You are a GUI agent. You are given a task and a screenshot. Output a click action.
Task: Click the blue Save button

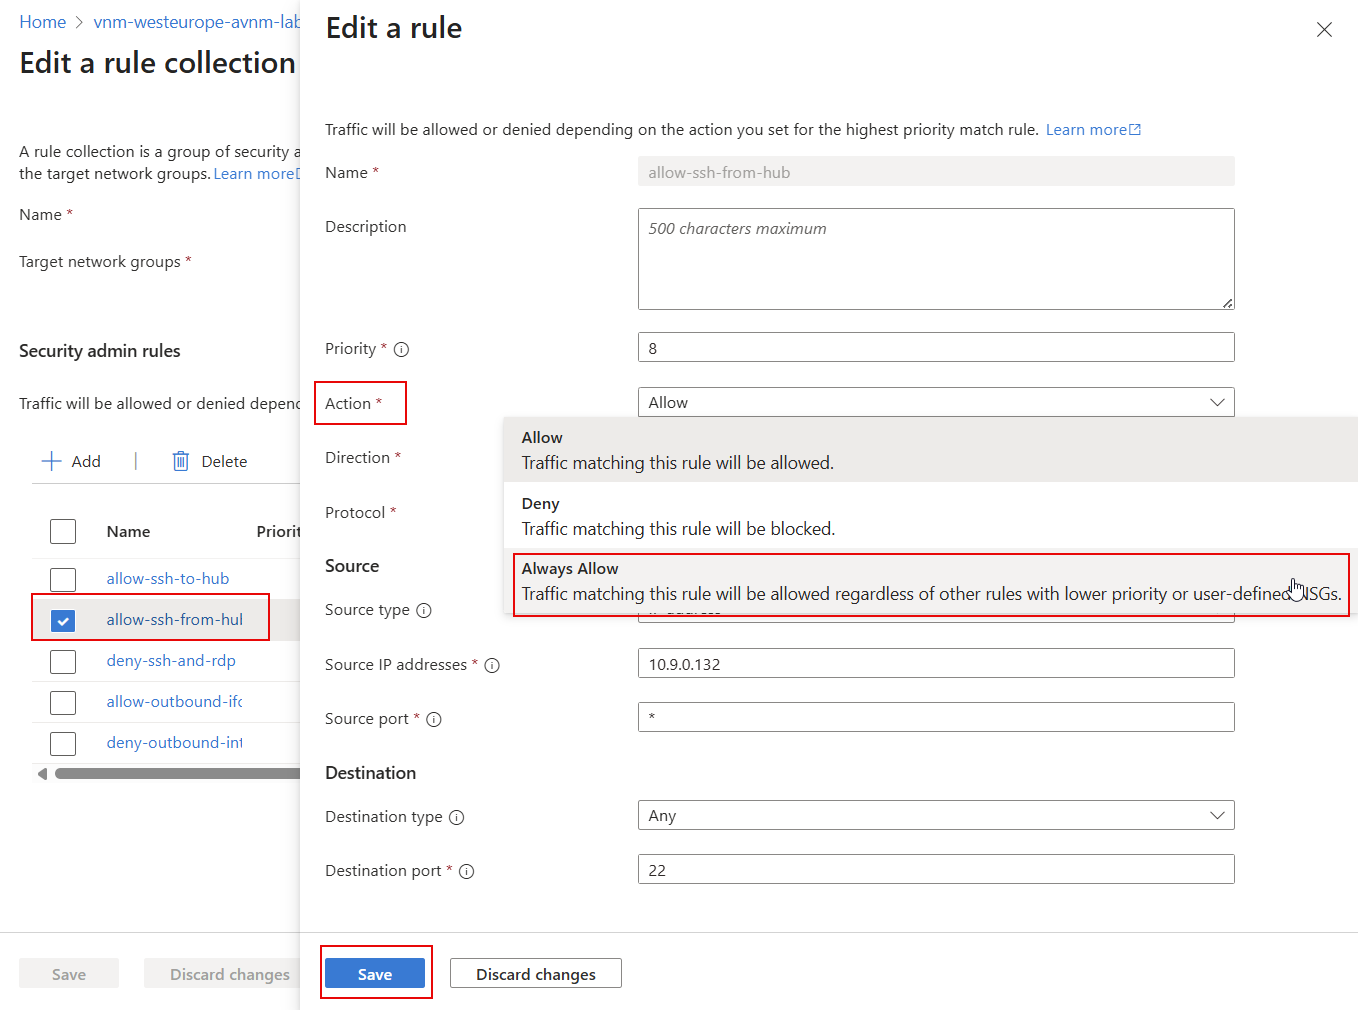click(375, 973)
